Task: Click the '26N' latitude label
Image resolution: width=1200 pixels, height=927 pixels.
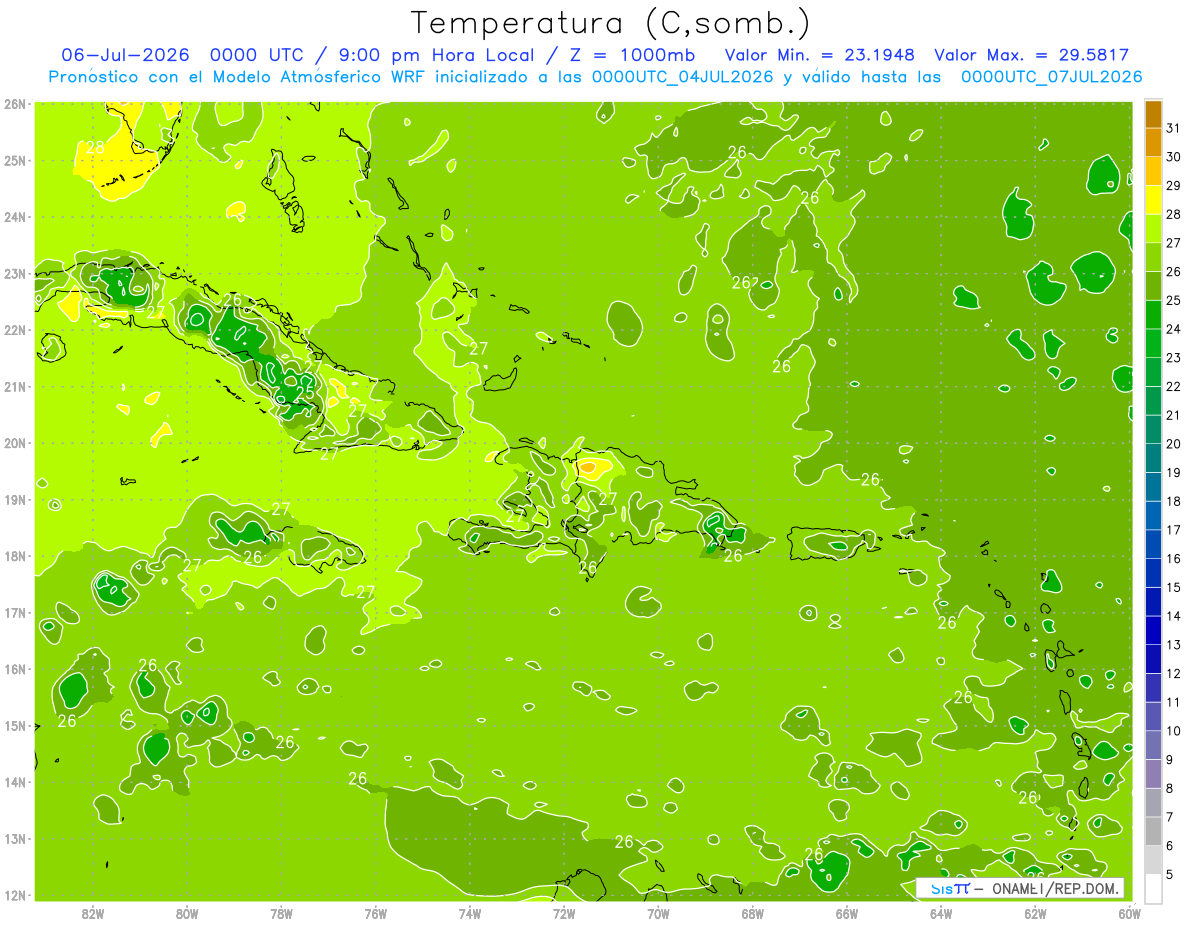Action: pos(15,104)
